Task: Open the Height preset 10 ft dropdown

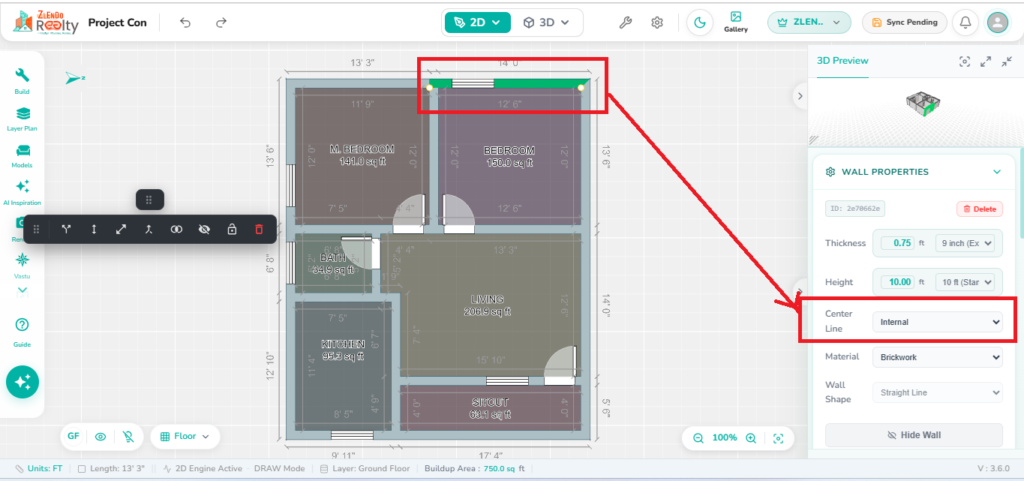Action: [x=965, y=282]
